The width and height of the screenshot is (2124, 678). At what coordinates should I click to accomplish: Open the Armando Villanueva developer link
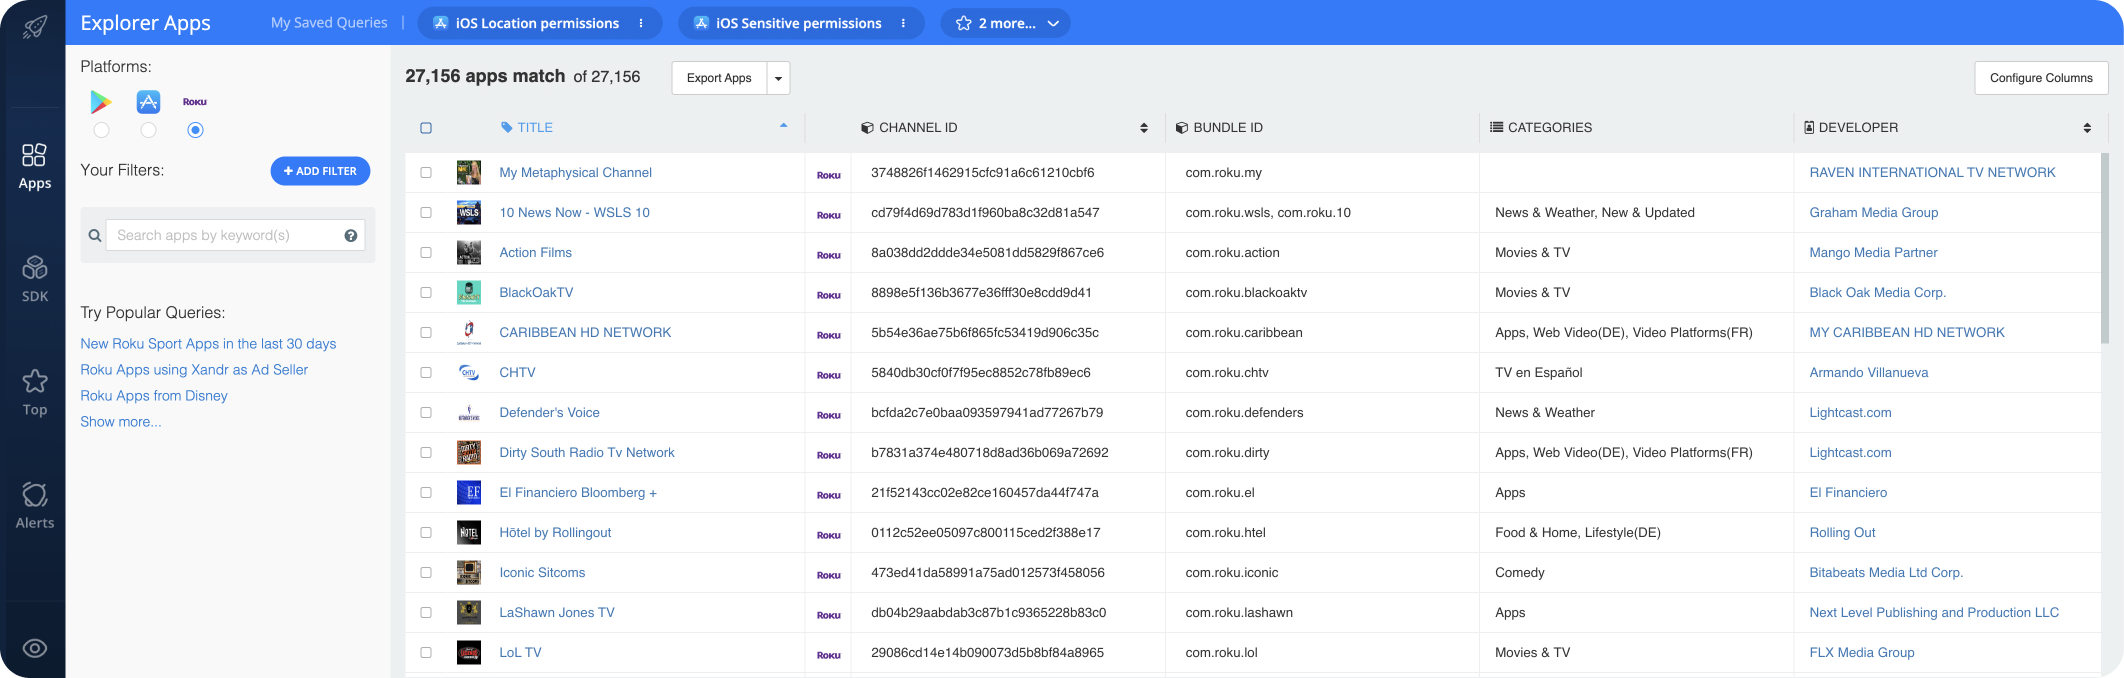click(1869, 373)
